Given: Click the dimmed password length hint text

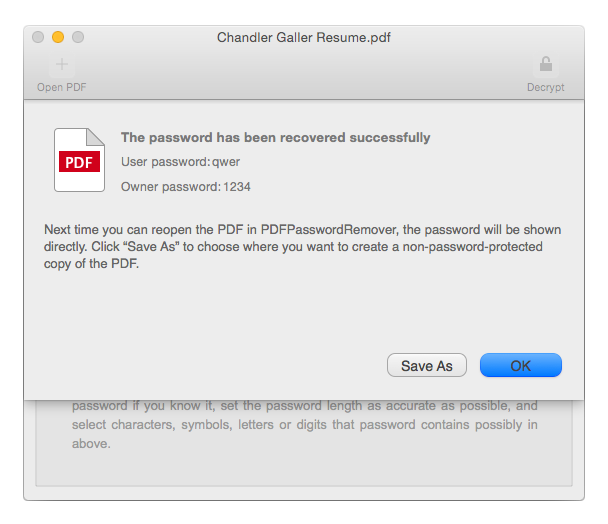Looking at the screenshot, I should point(304,424).
